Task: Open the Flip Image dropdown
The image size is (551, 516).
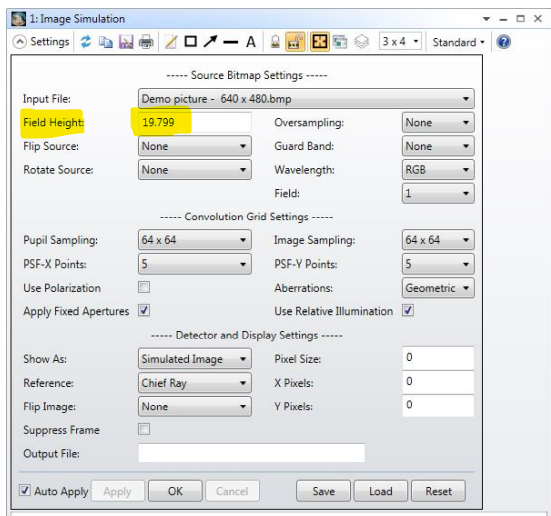Action: click(x=195, y=407)
